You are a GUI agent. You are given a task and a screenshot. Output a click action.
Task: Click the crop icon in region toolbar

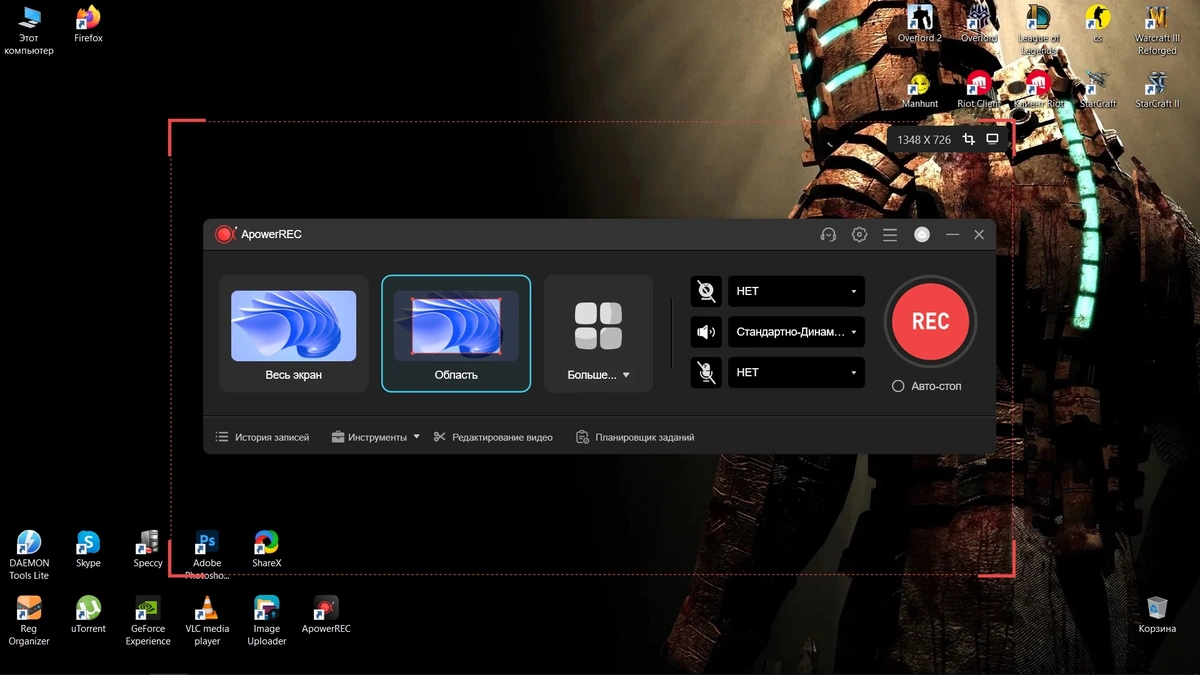coord(968,139)
